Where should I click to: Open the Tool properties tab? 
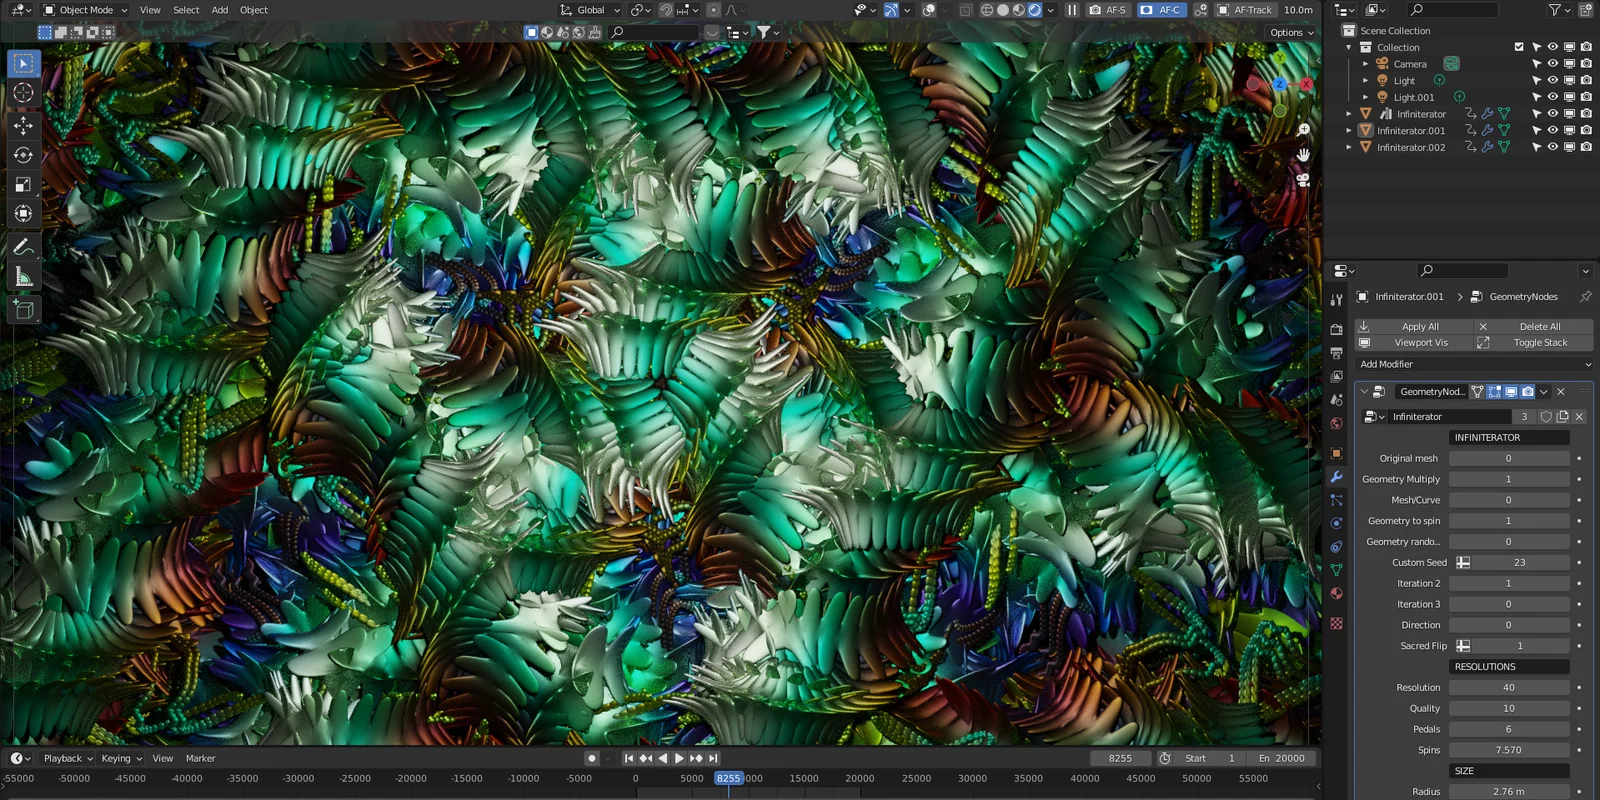(1336, 299)
